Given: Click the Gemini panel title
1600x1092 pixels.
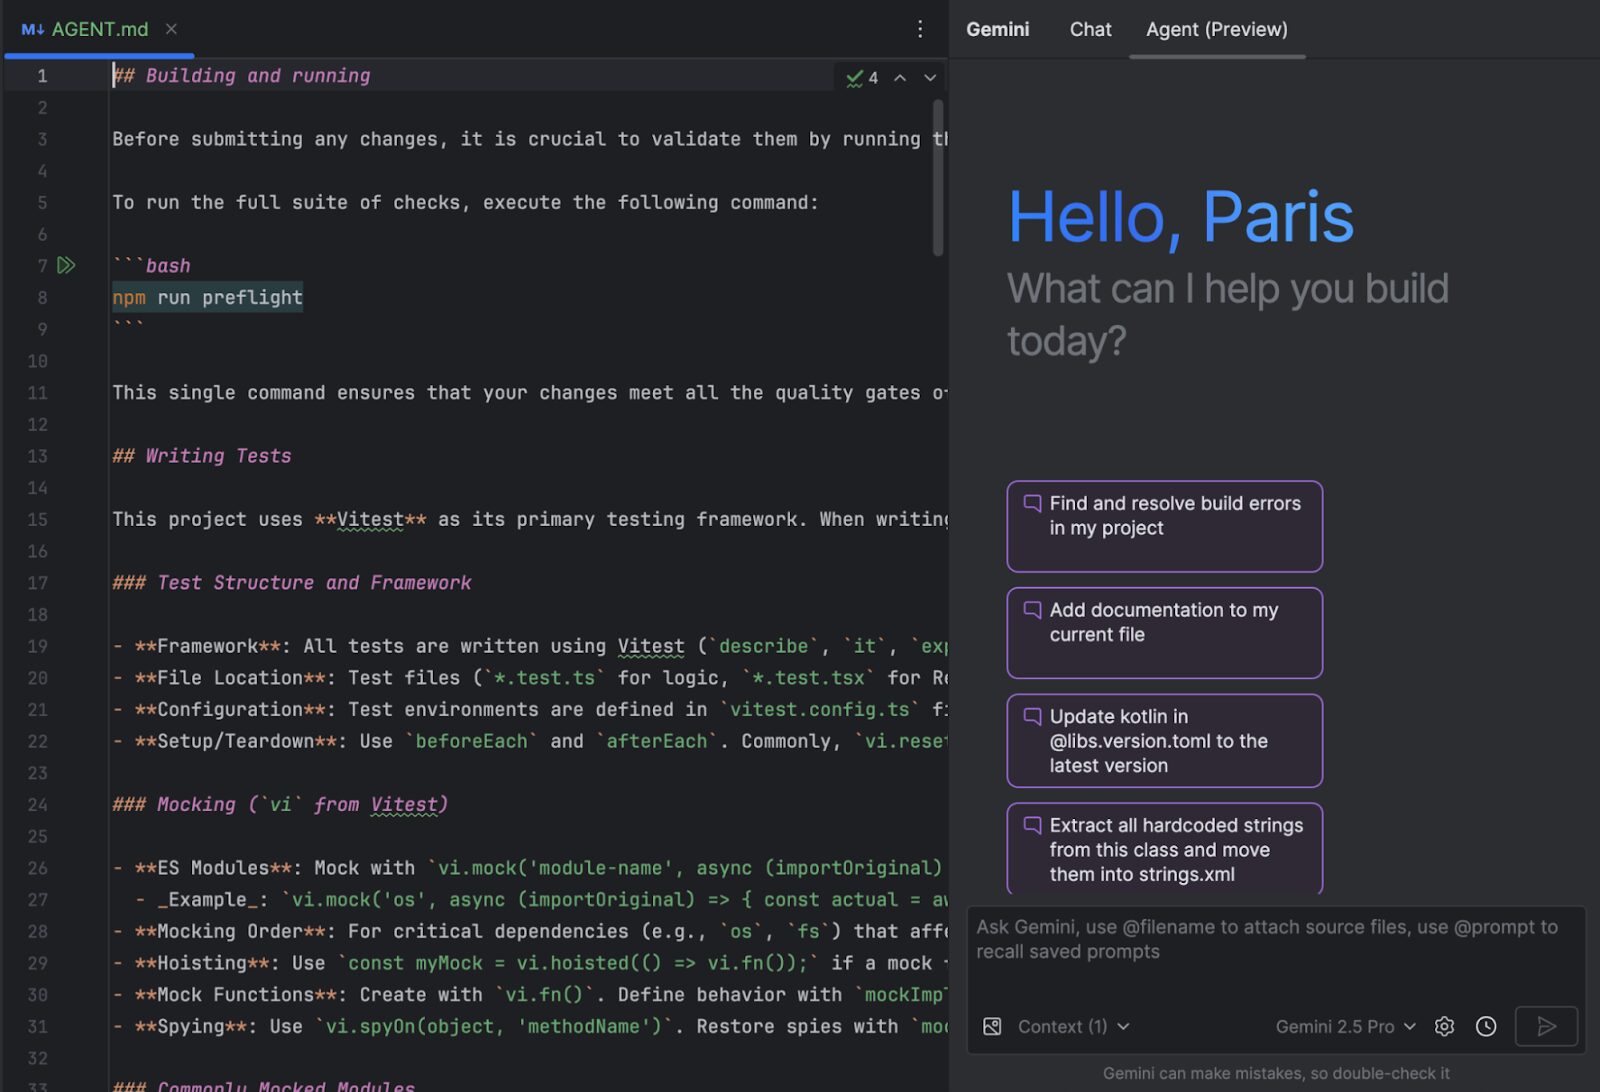Looking at the screenshot, I should pyautogui.click(x=997, y=29).
